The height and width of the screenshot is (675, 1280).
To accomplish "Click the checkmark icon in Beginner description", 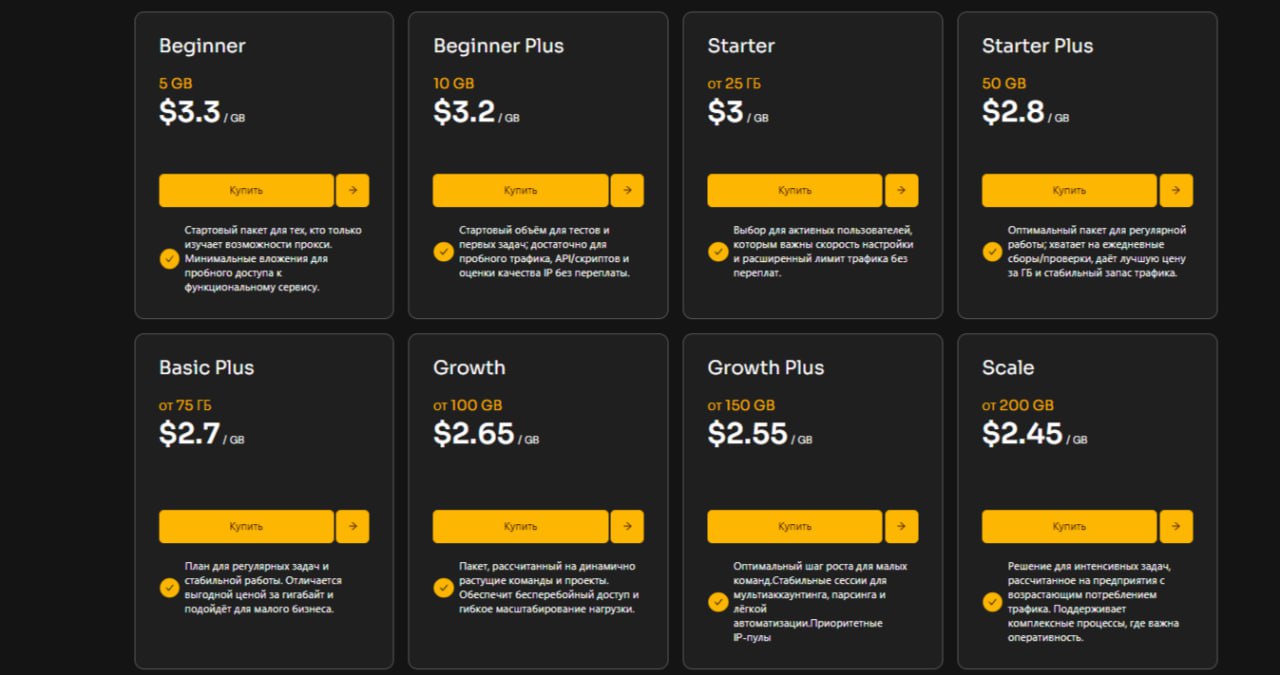I will [169, 259].
